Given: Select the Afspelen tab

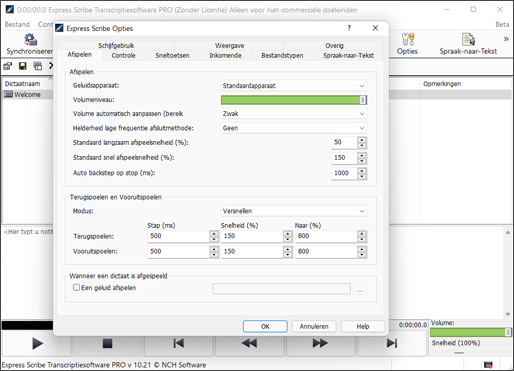Looking at the screenshot, I should pos(79,55).
